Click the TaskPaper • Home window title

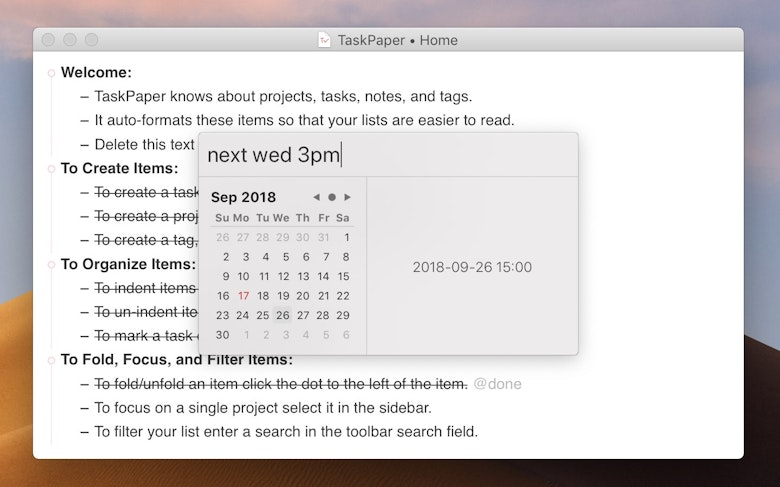397,40
